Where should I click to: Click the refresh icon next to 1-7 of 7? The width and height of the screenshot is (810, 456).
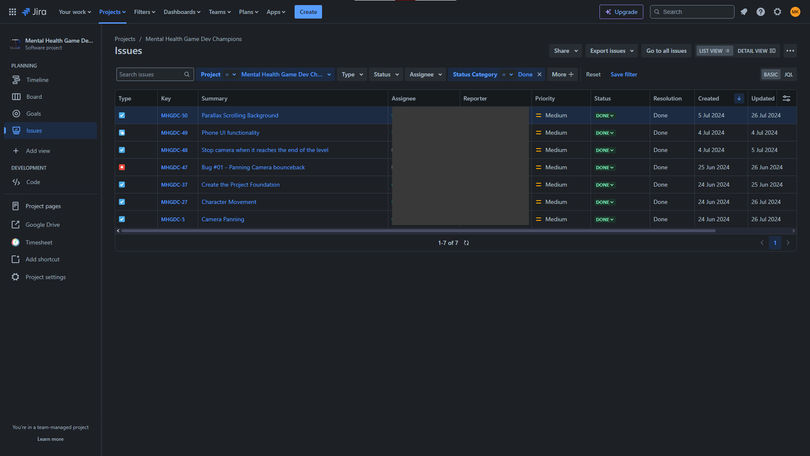(466, 243)
